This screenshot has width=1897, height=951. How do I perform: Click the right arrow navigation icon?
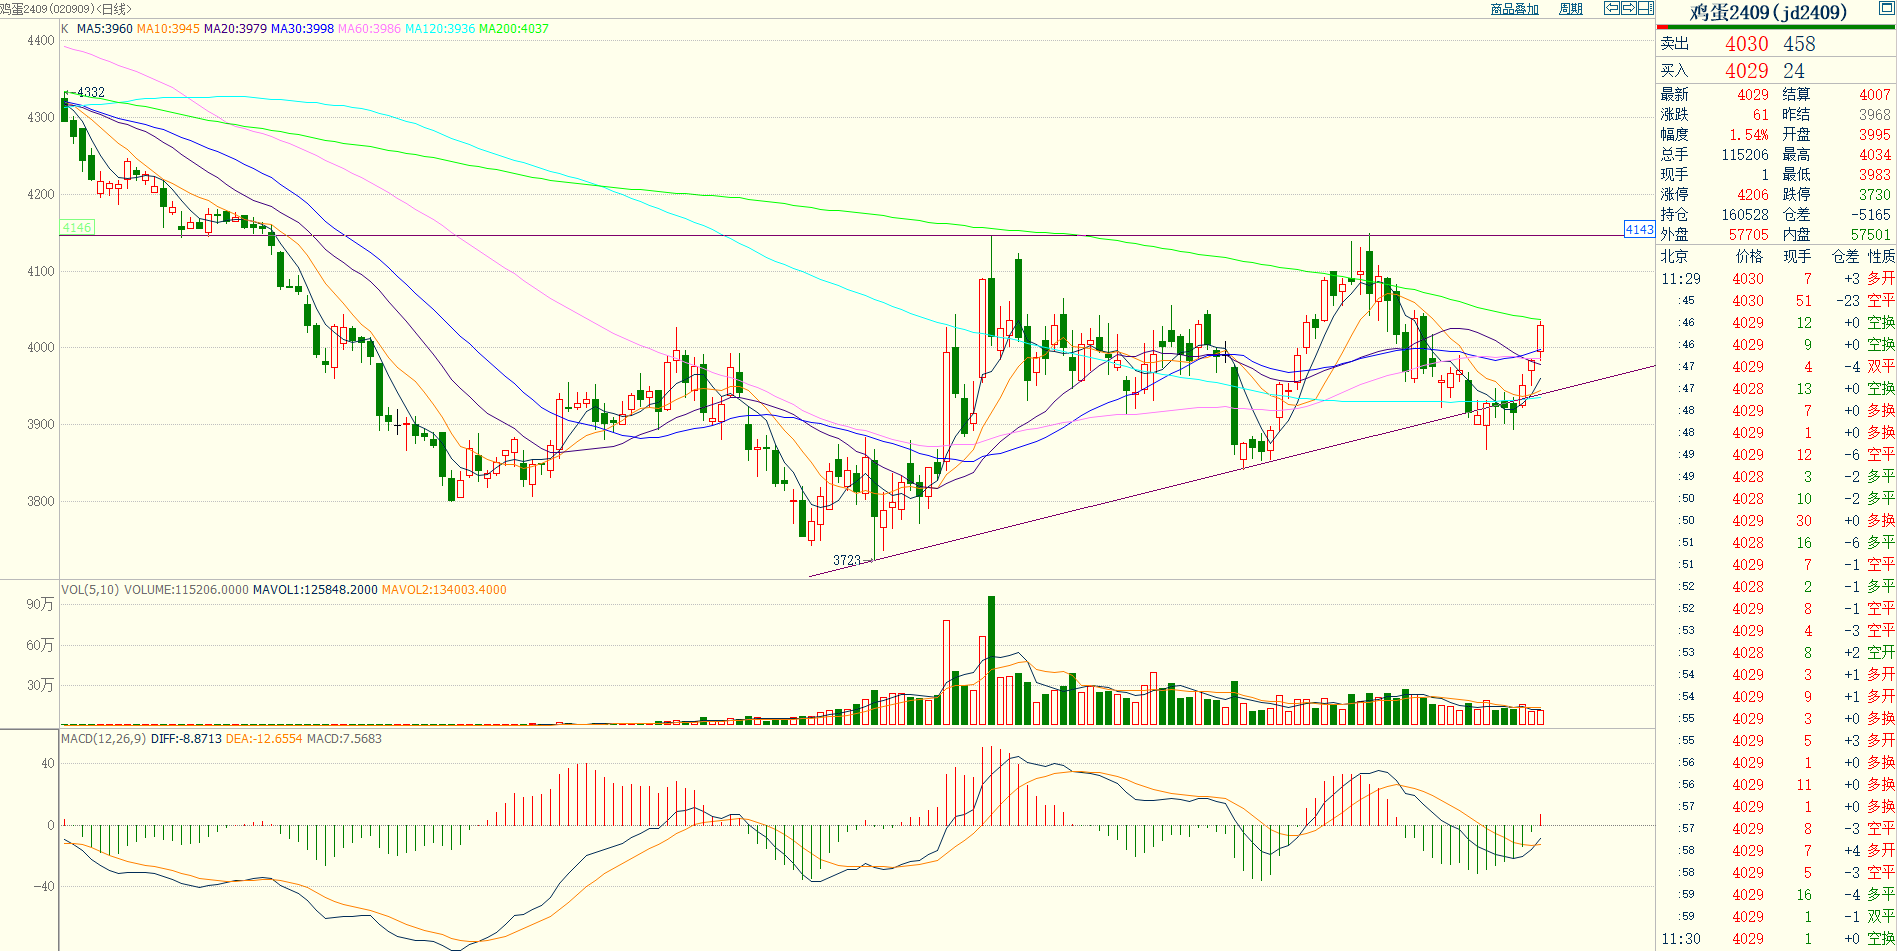pos(1628,8)
